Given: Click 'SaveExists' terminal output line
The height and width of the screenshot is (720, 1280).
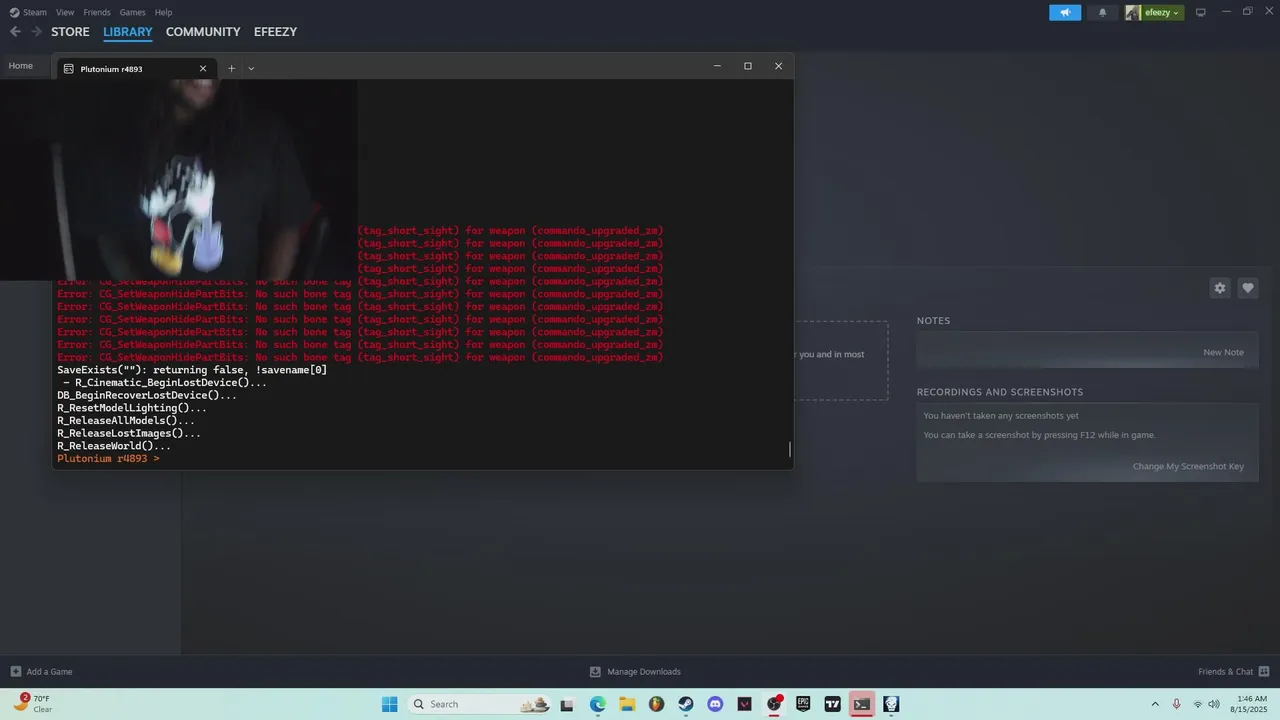Looking at the screenshot, I should [192, 370].
